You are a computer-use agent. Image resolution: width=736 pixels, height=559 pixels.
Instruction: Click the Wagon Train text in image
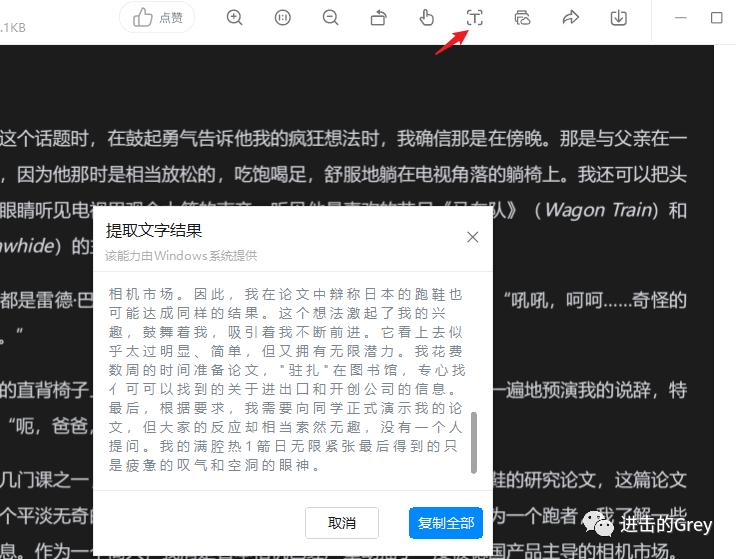point(599,210)
